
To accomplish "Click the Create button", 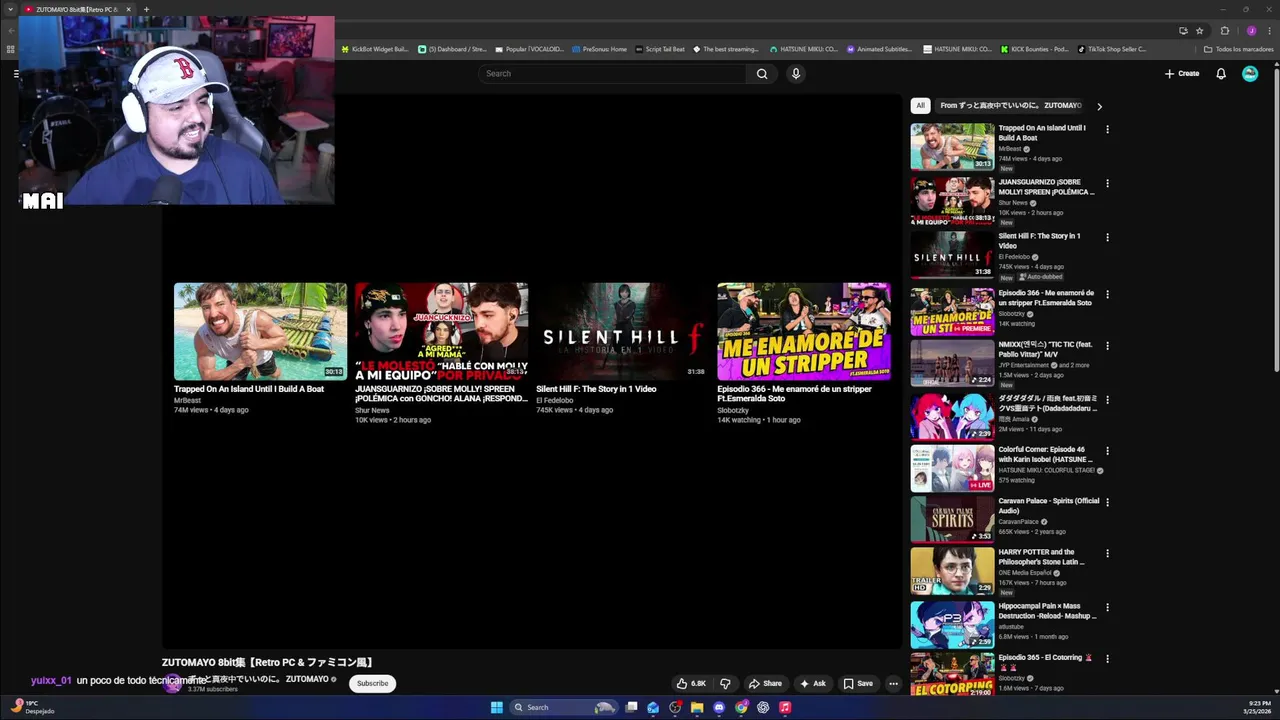I will coord(1182,73).
